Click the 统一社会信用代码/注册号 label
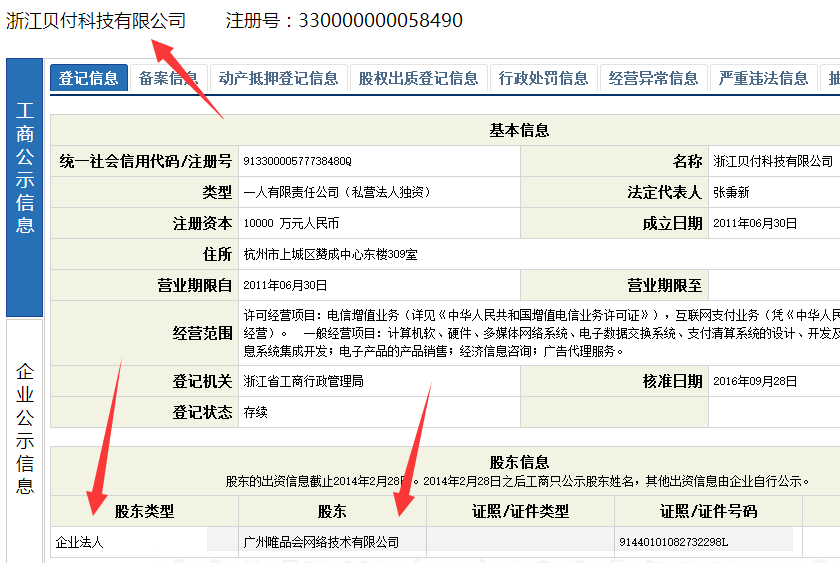 pos(146,161)
